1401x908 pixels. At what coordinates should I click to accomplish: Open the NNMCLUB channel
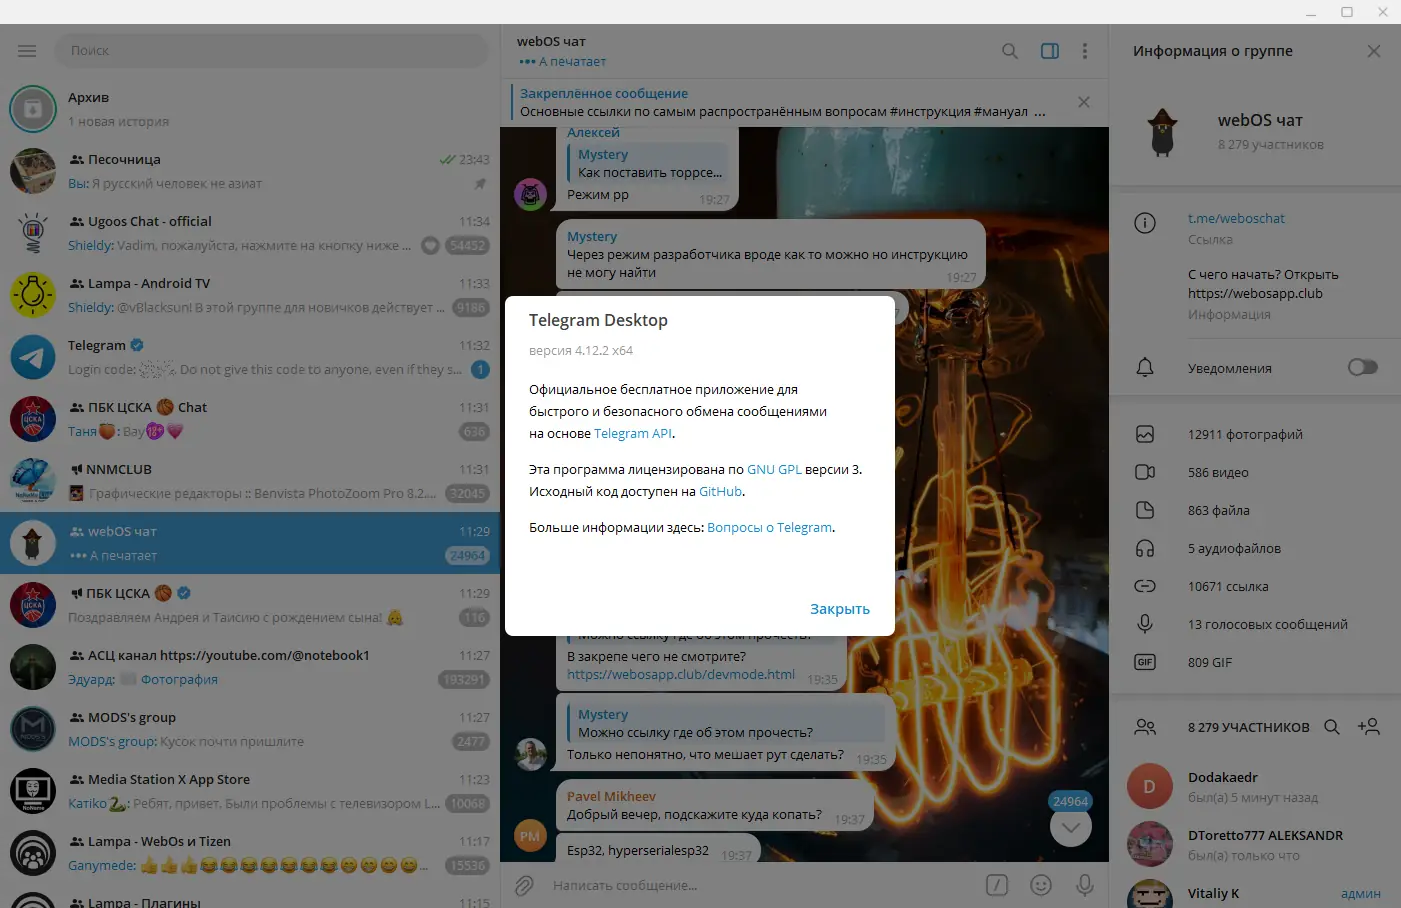(250, 481)
